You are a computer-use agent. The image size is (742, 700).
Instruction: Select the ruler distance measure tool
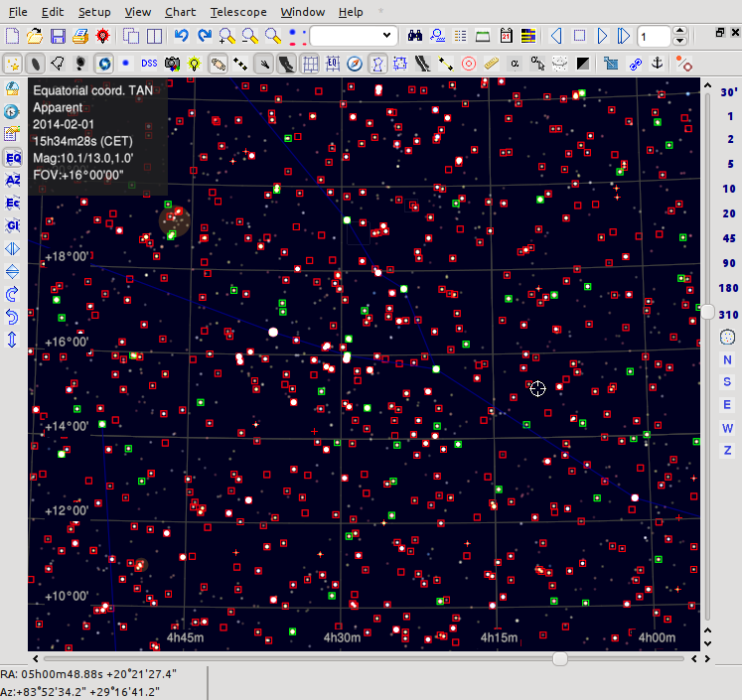491,63
